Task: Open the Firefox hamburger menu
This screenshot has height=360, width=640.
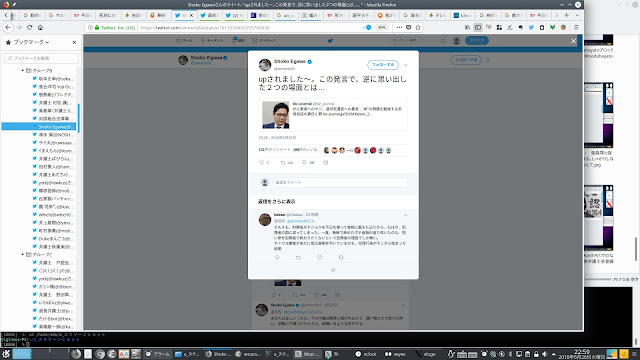Action: [x=576, y=27]
